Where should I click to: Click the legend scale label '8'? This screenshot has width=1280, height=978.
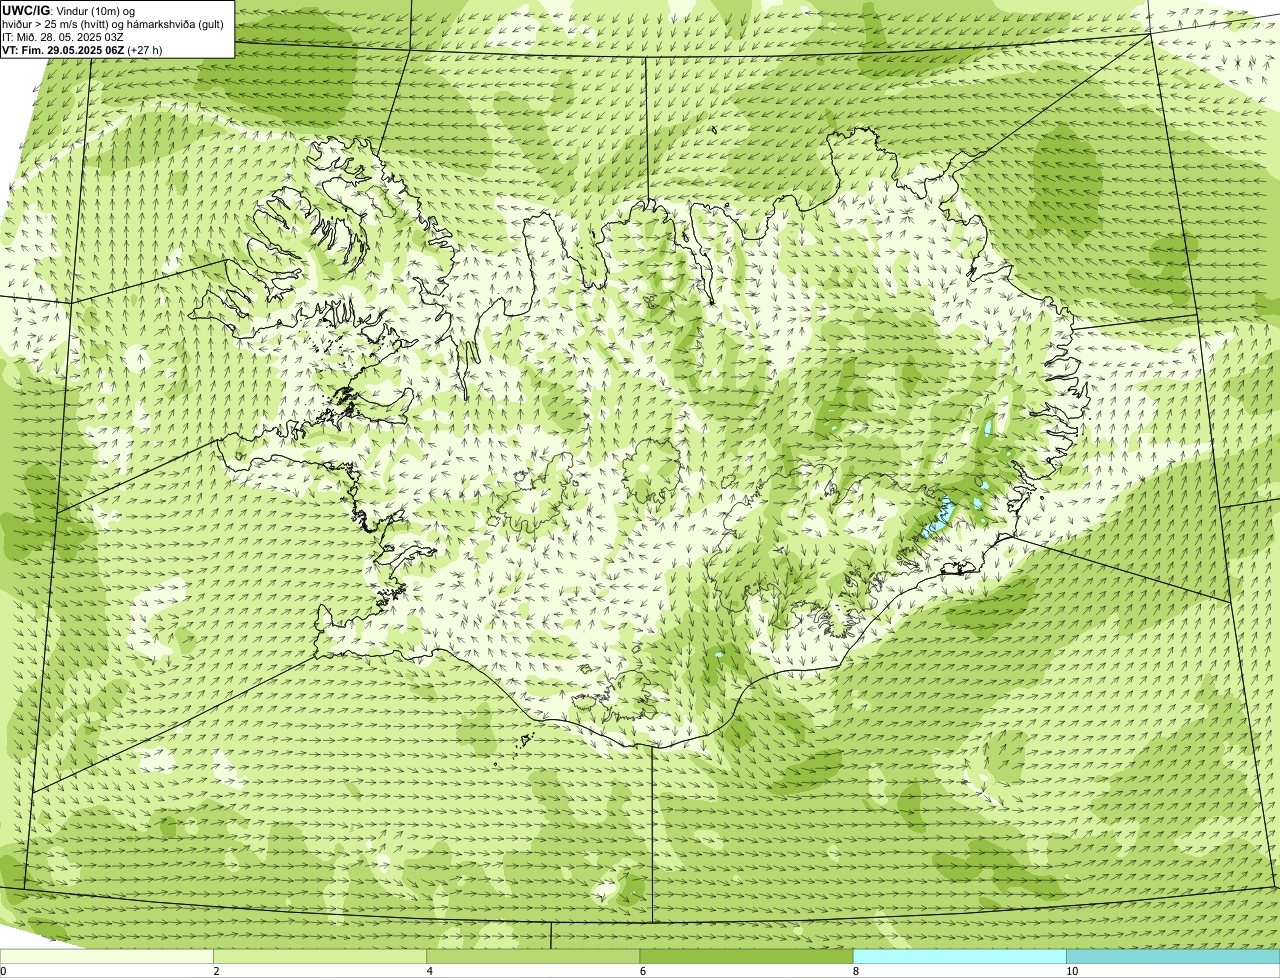[x=856, y=971]
